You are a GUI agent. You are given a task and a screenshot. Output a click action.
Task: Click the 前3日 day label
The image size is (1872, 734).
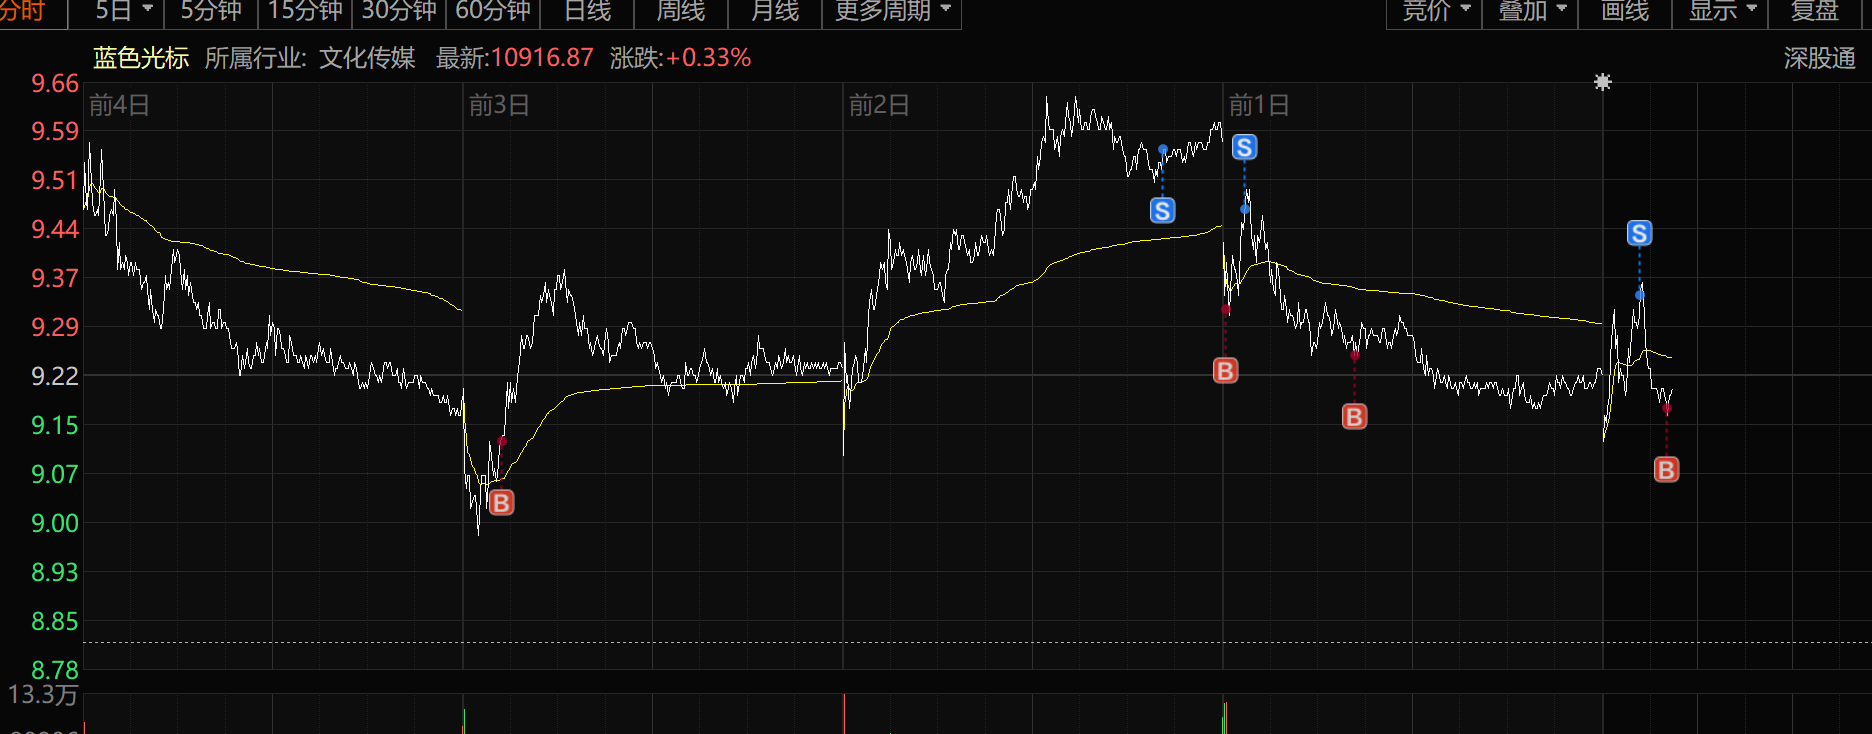tap(499, 105)
